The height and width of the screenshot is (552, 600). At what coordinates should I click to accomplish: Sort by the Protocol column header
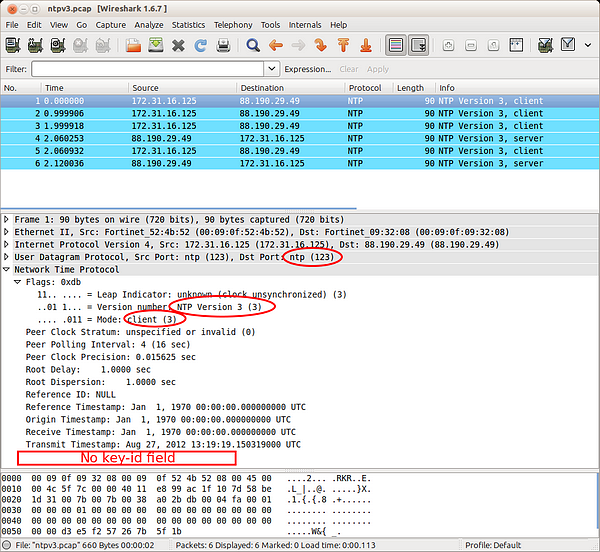point(369,88)
